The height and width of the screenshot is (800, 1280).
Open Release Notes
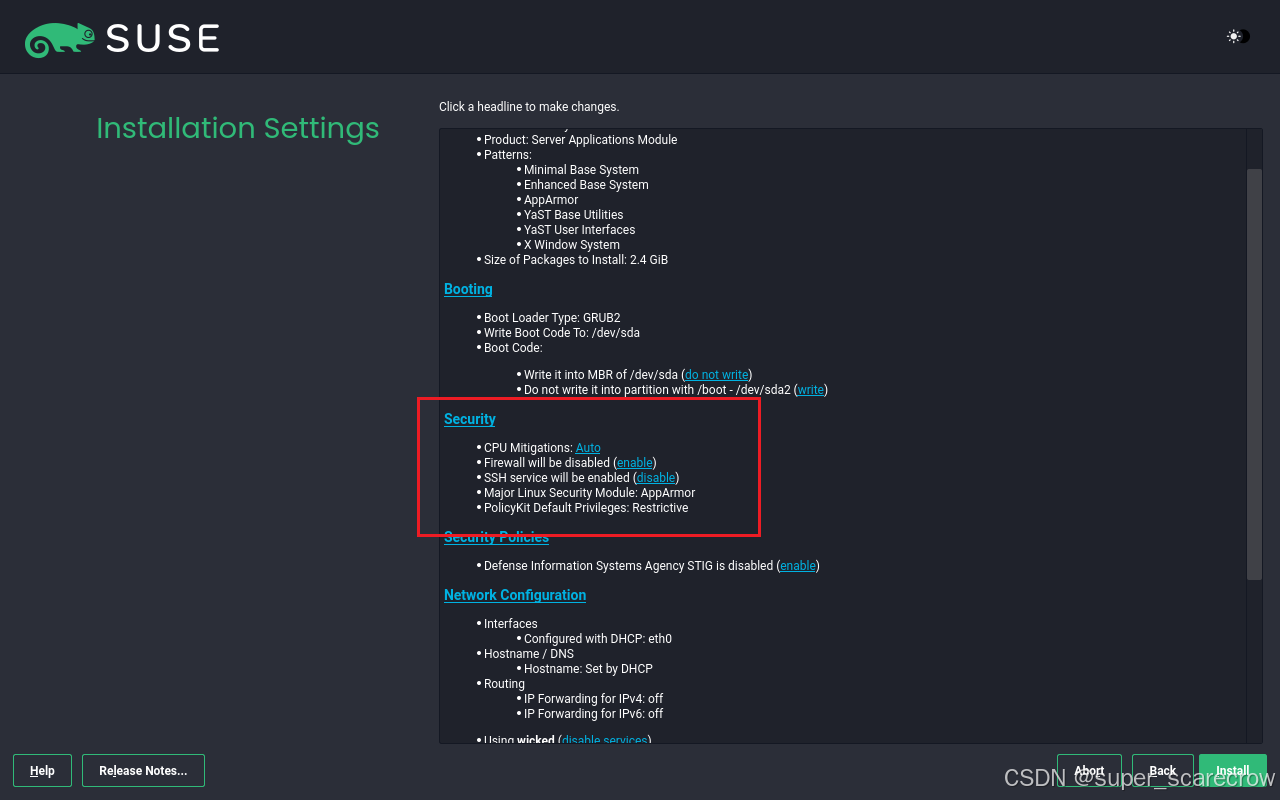pos(143,771)
